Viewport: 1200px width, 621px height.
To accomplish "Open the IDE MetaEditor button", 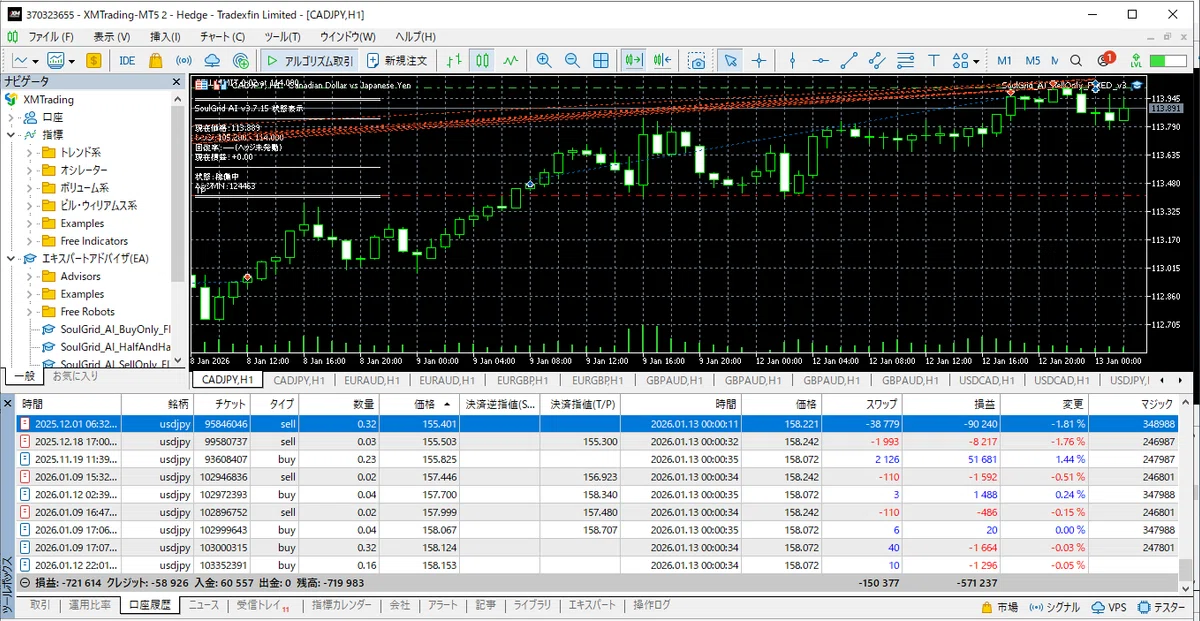I will [127, 60].
